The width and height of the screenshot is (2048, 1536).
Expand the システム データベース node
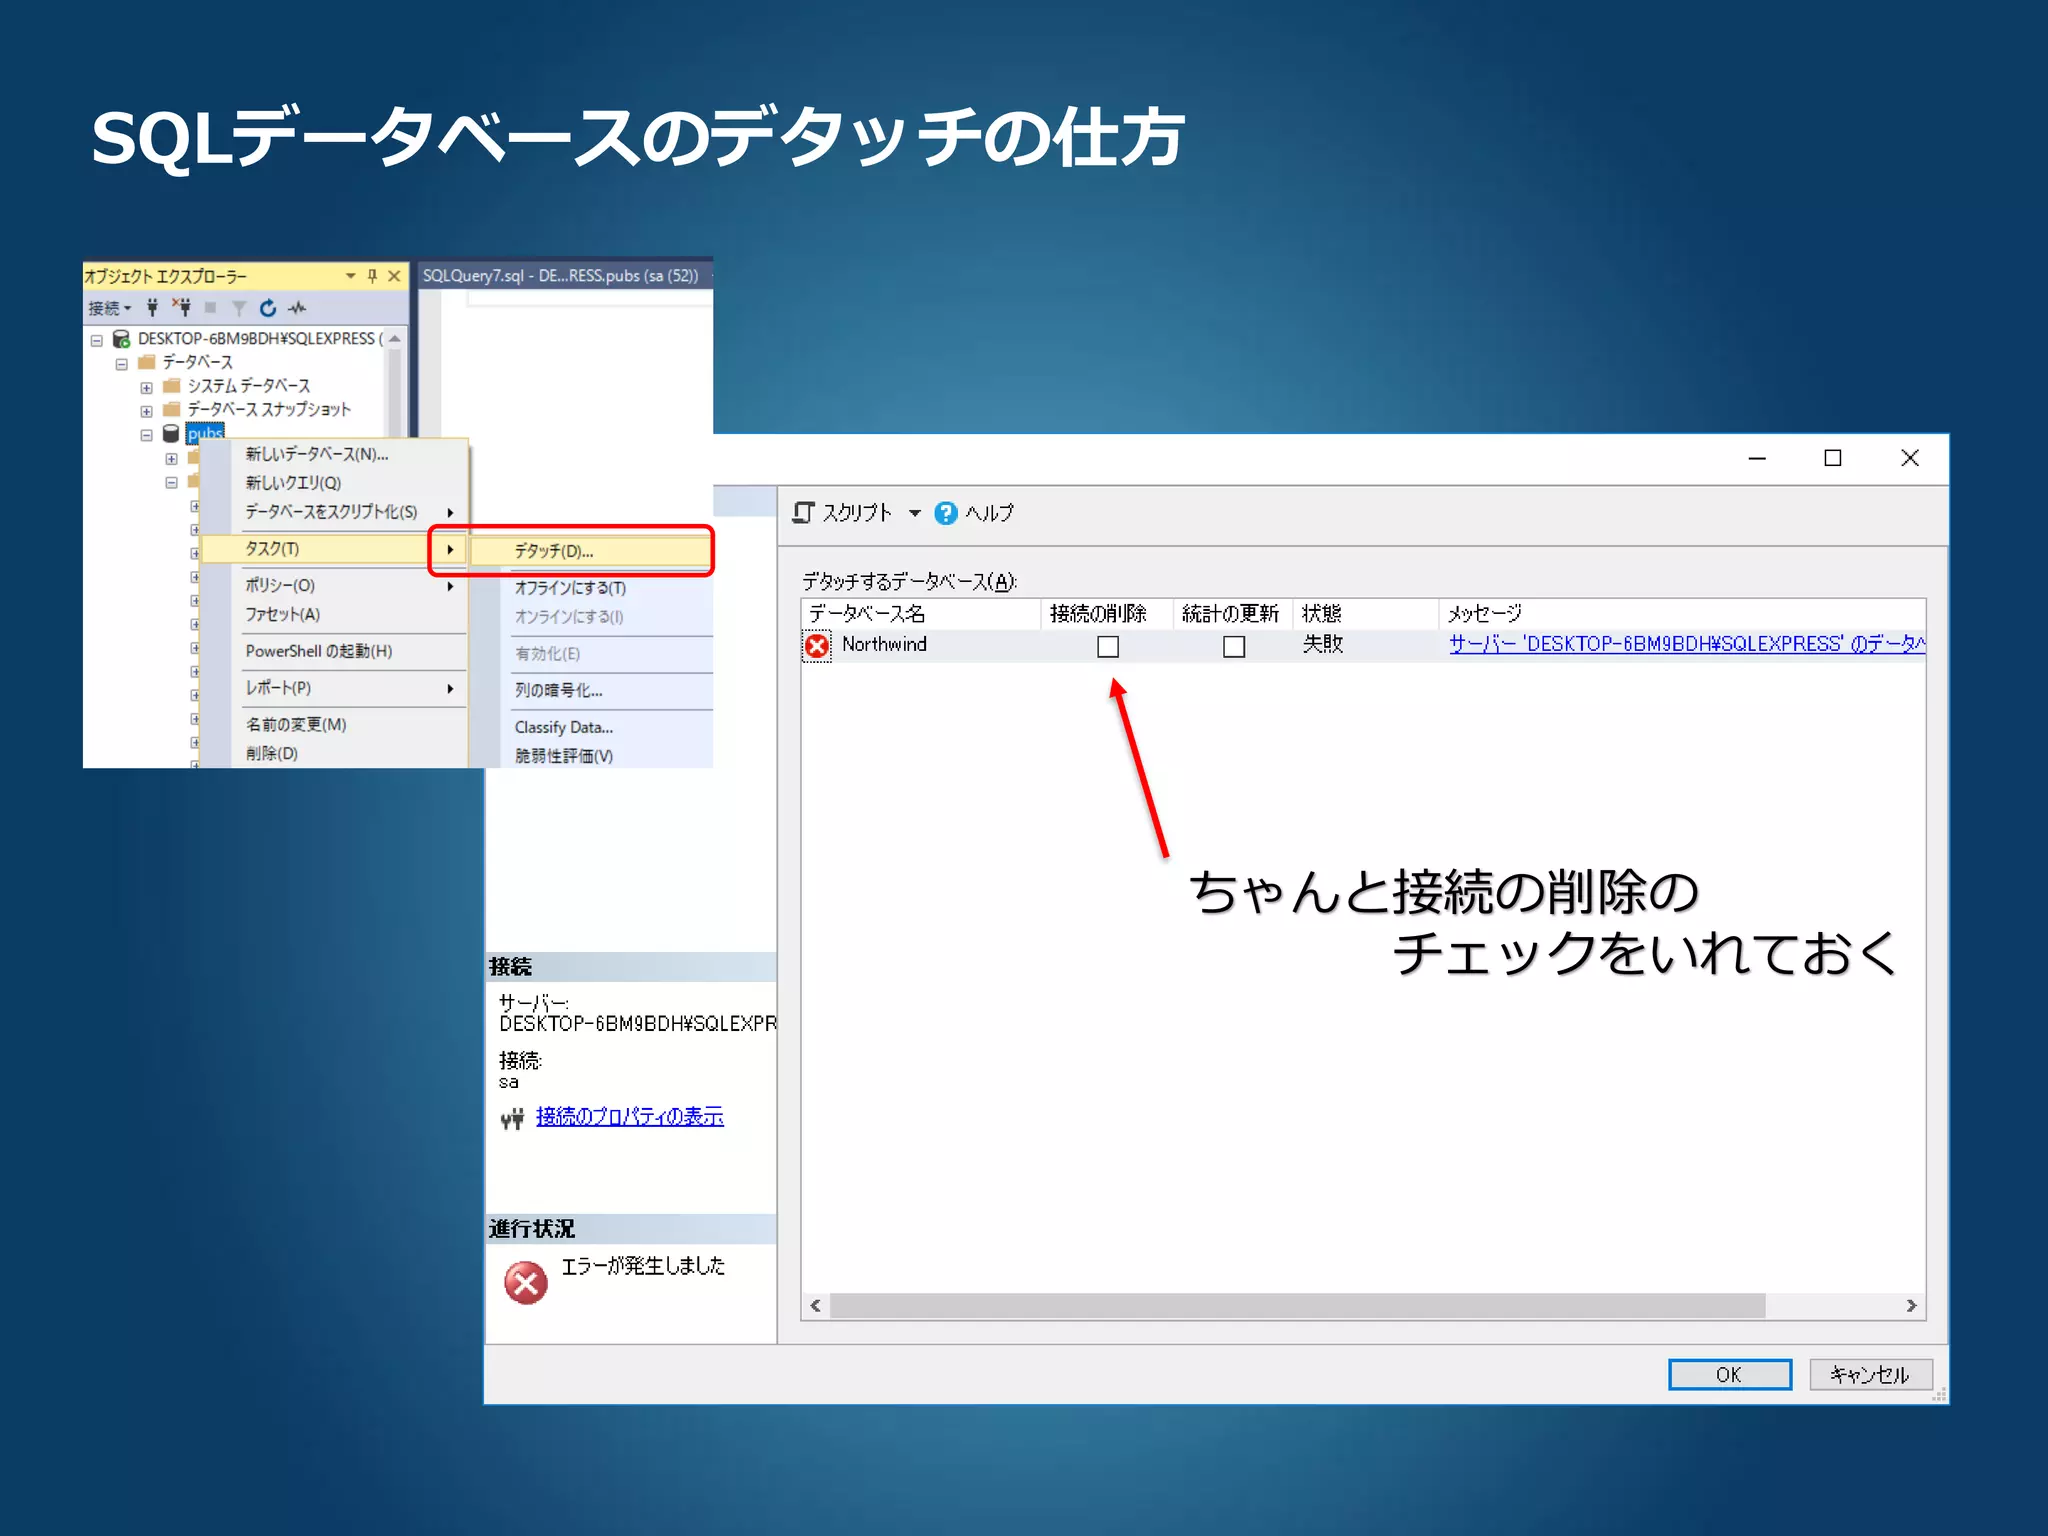pyautogui.click(x=146, y=387)
